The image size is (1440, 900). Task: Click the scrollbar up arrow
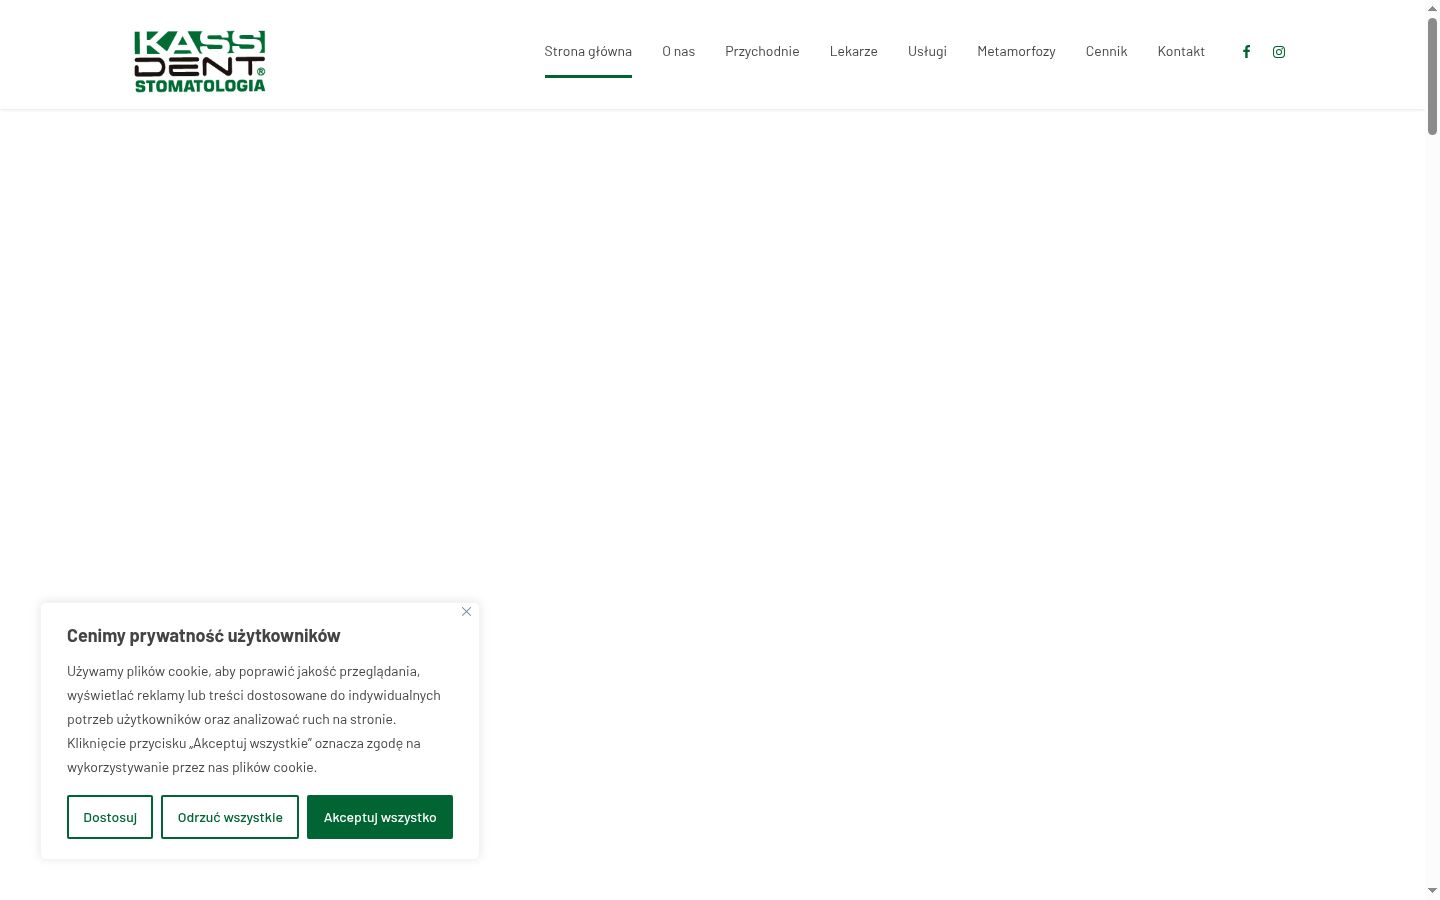coord(1432,8)
